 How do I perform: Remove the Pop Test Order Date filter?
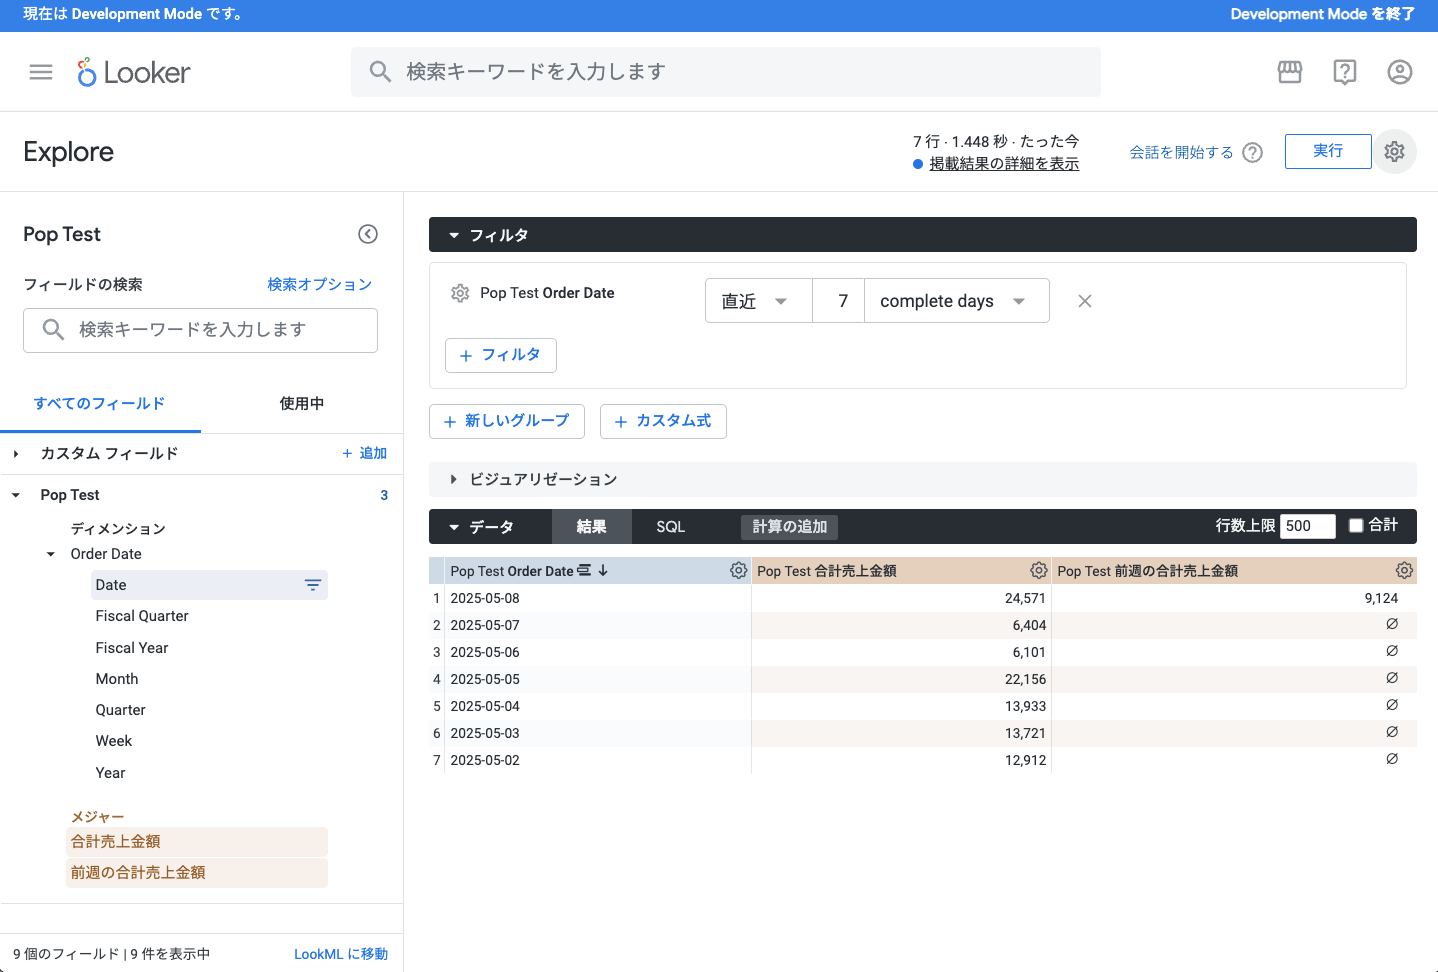click(1085, 301)
